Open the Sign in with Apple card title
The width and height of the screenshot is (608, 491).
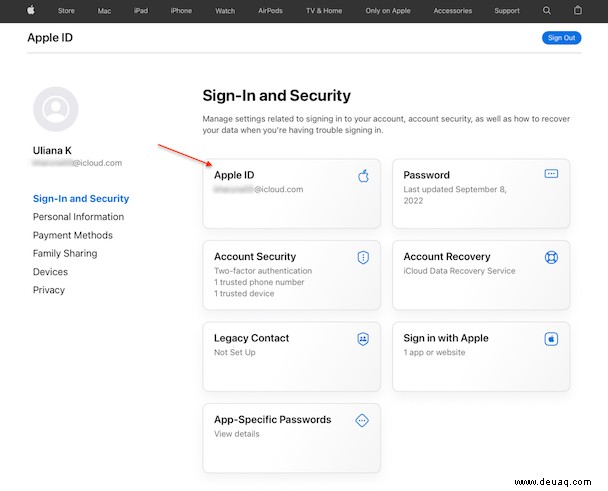click(446, 338)
